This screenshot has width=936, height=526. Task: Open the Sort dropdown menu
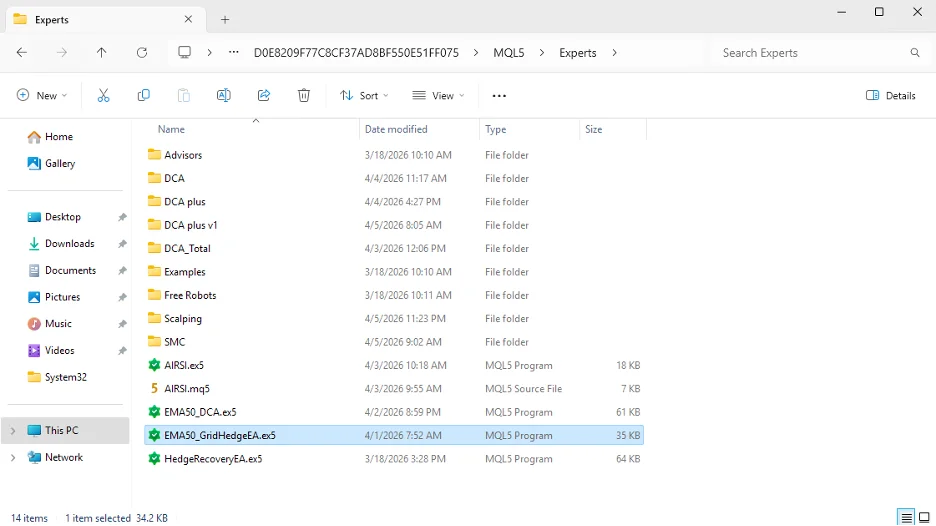pyautogui.click(x=364, y=95)
